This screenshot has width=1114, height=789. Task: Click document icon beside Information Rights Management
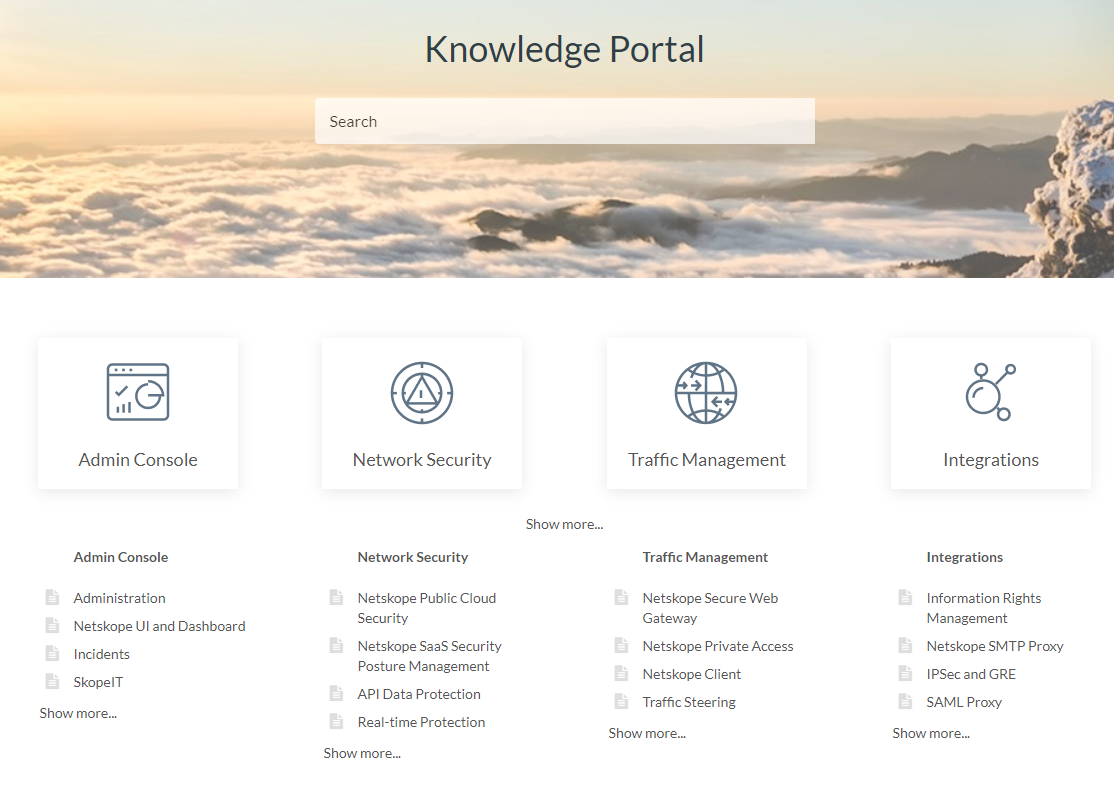click(x=905, y=597)
